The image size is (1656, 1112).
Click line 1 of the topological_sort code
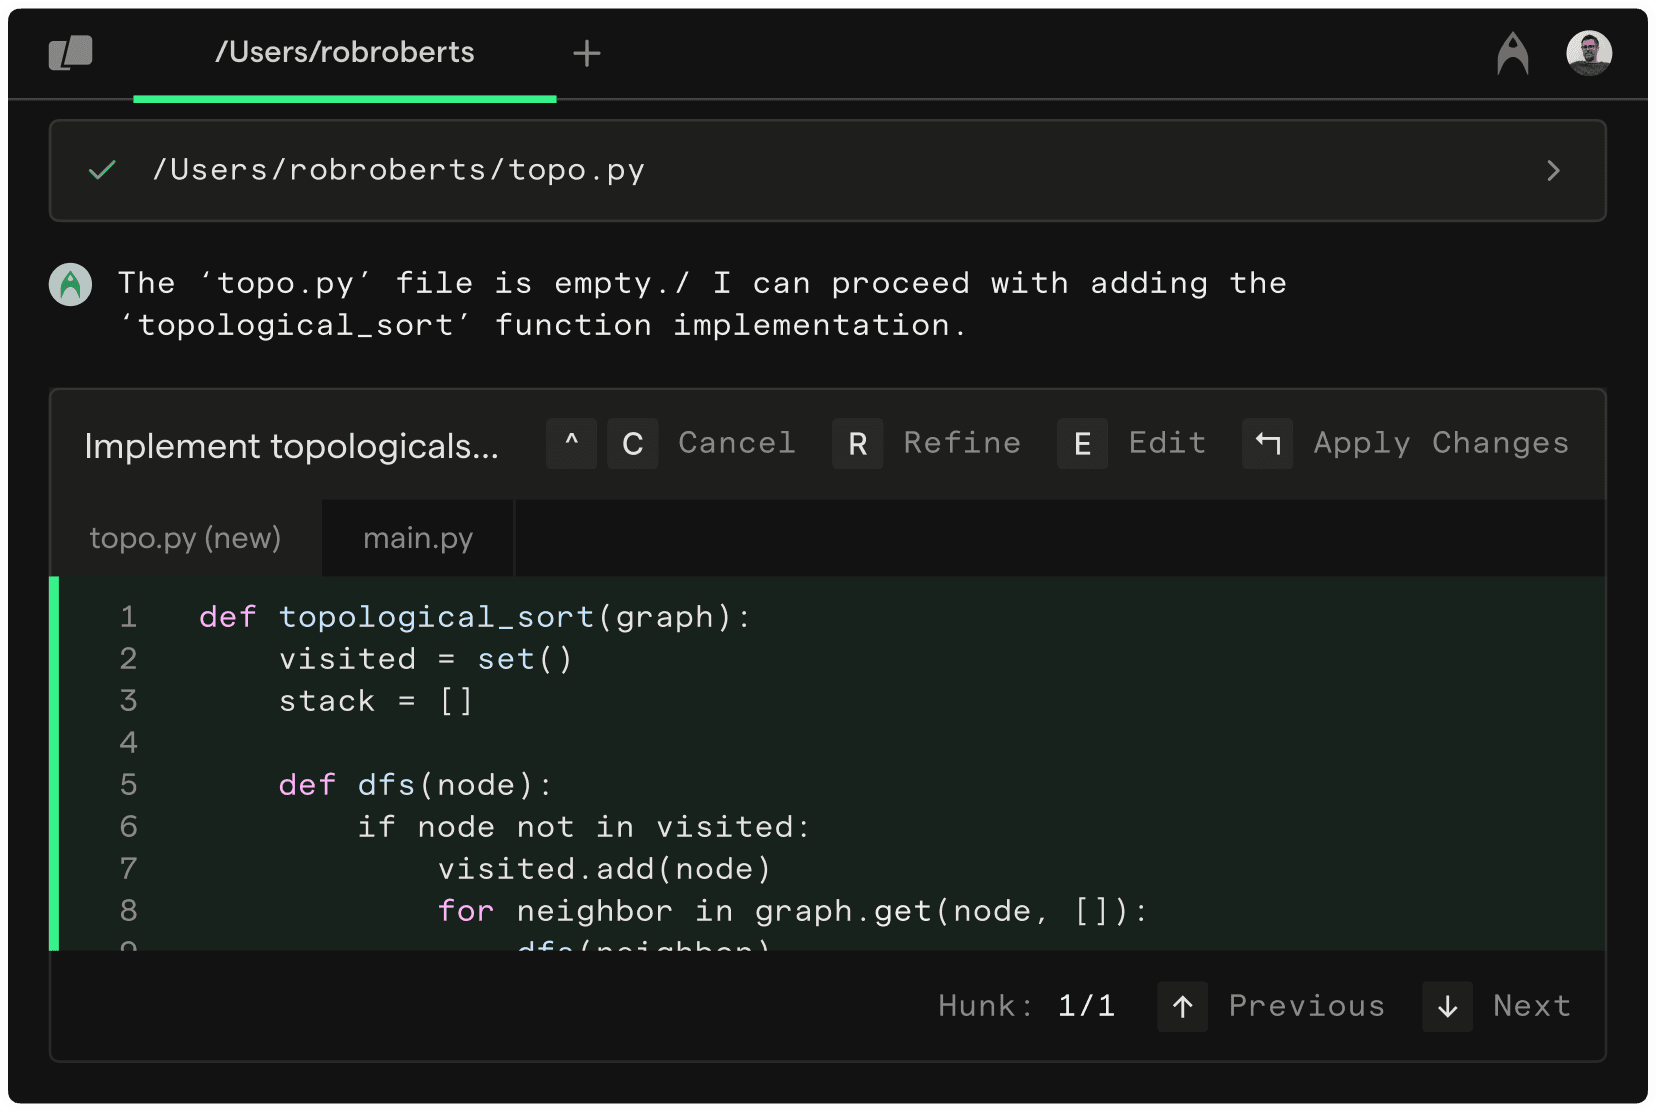tap(474, 617)
